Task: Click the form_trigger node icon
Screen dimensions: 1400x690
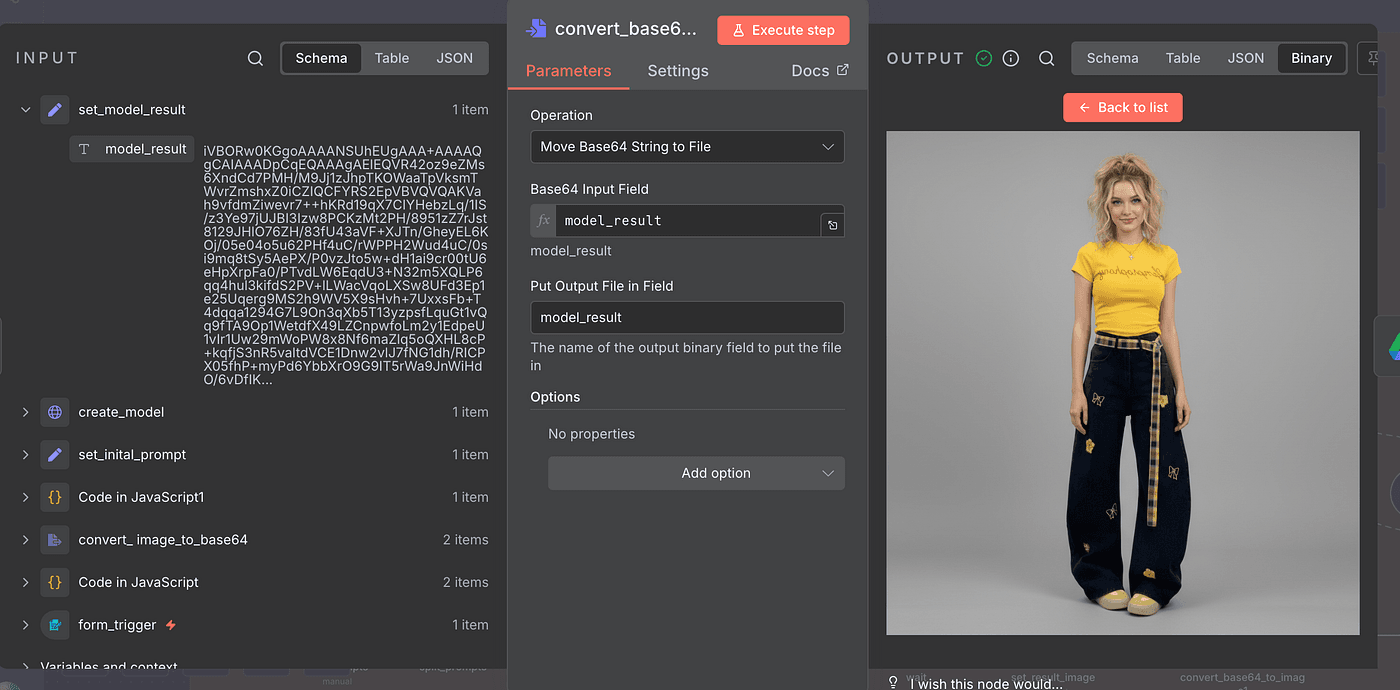Action: 55,625
